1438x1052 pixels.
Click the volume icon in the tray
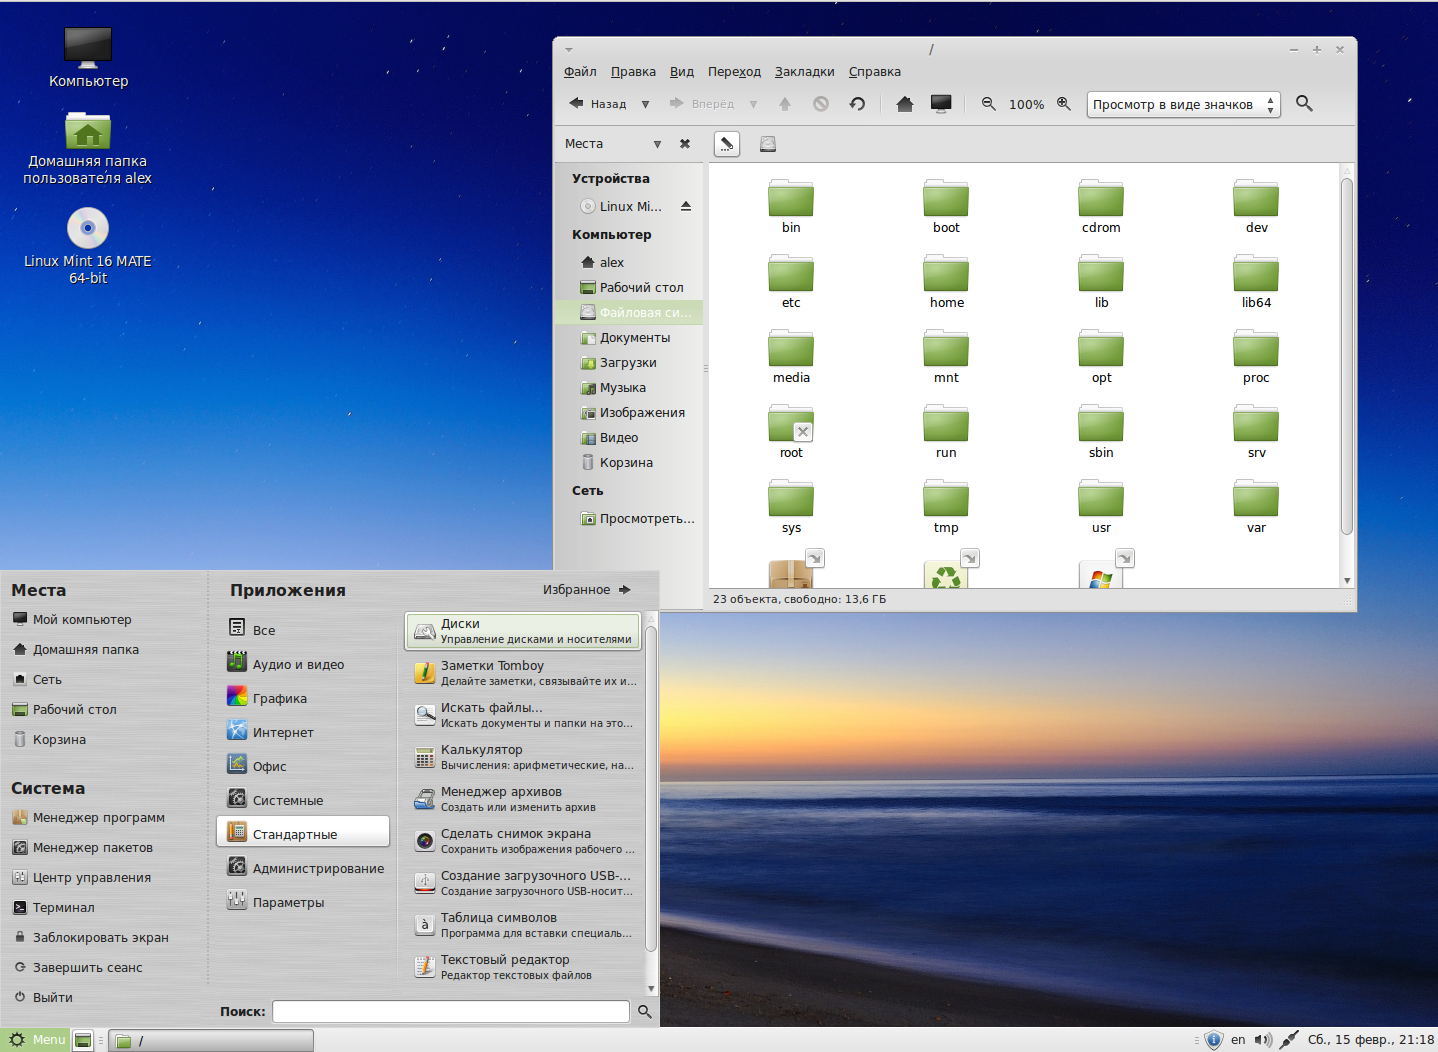click(1263, 1040)
